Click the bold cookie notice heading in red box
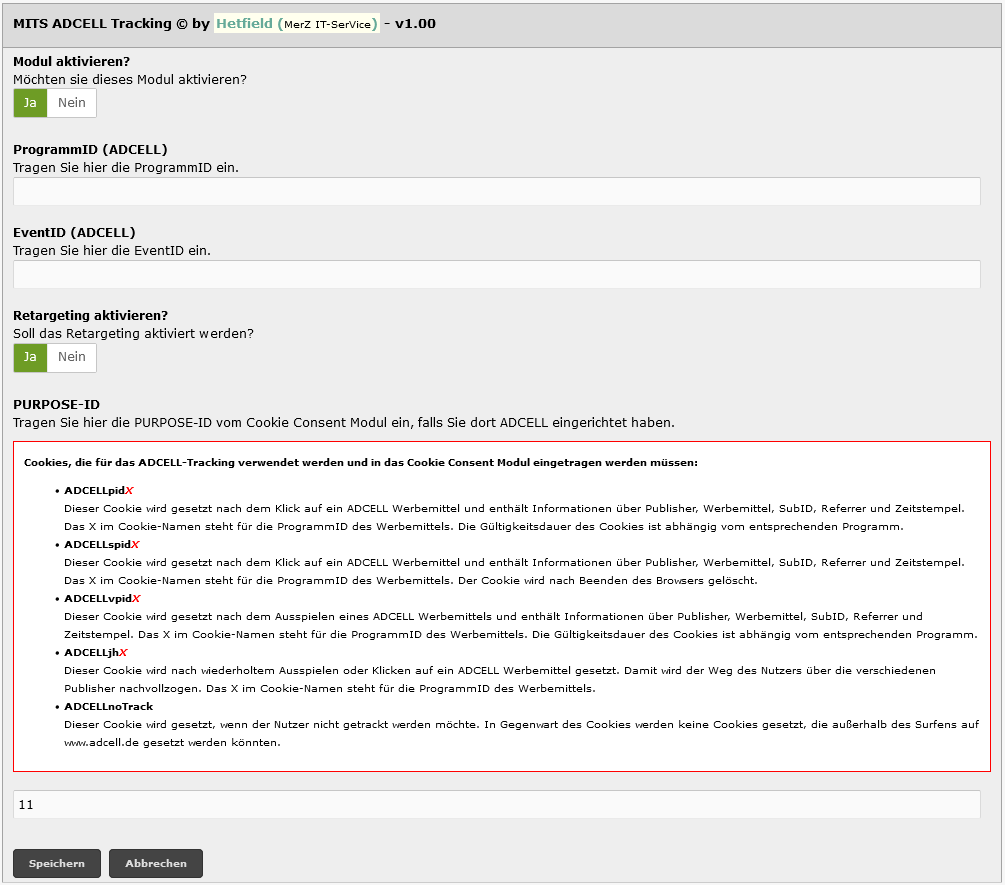 point(361,462)
